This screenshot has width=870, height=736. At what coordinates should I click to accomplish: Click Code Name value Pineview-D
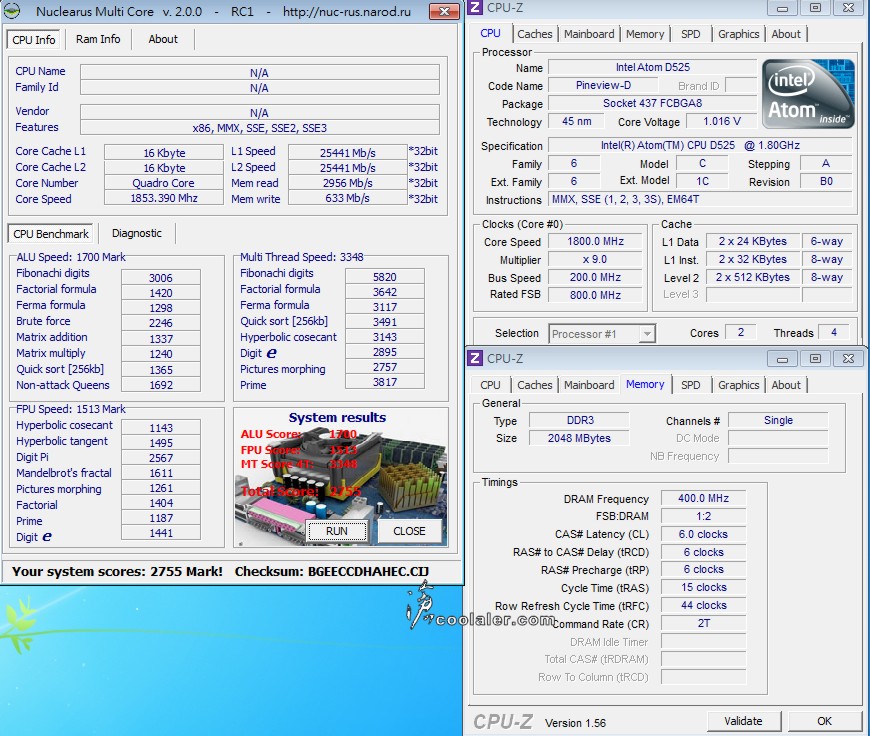[603, 85]
